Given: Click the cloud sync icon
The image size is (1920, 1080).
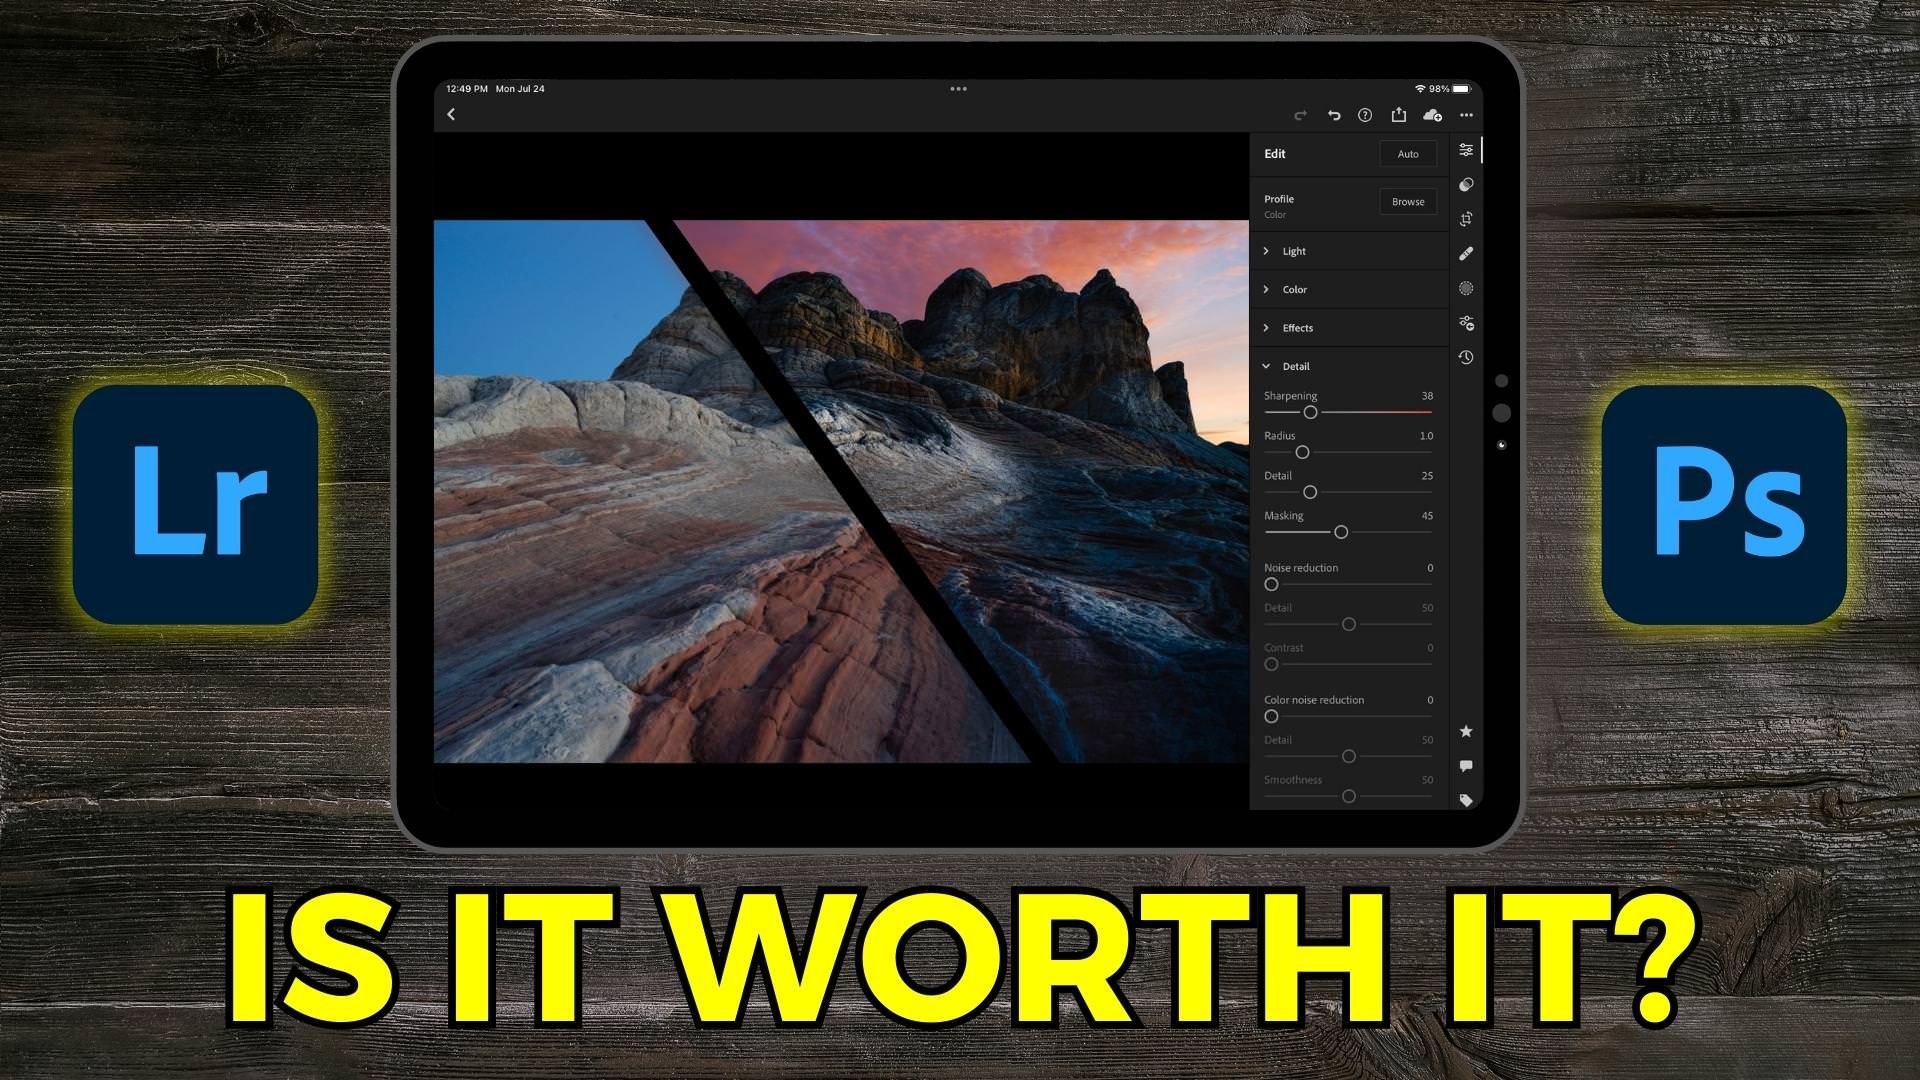Looking at the screenshot, I should [1432, 116].
